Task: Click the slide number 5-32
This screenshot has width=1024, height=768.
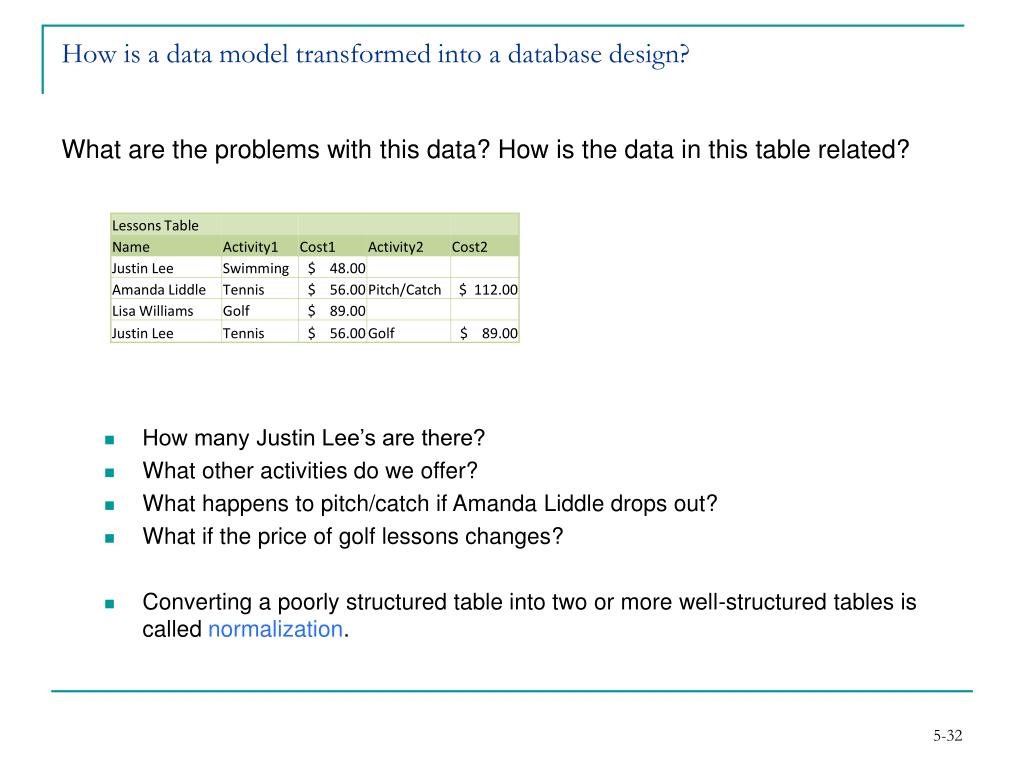Action: (x=947, y=737)
